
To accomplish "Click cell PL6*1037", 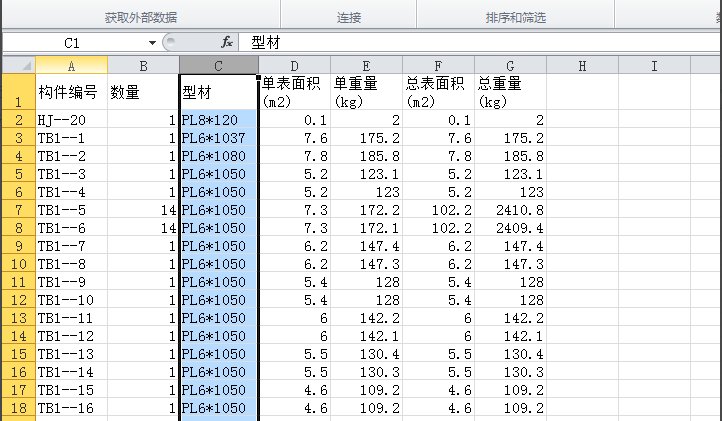I will 219,138.
